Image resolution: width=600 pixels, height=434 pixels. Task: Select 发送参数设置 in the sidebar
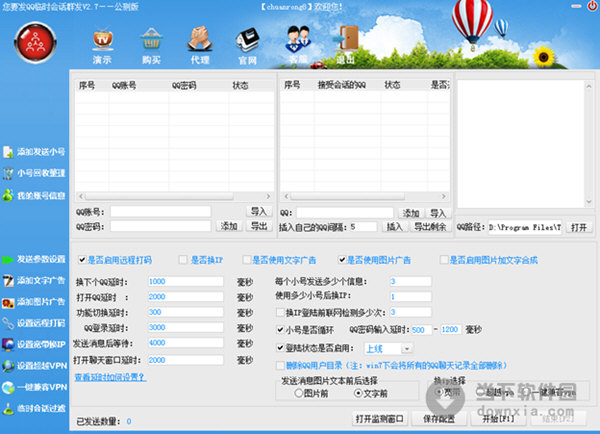(x=34, y=259)
